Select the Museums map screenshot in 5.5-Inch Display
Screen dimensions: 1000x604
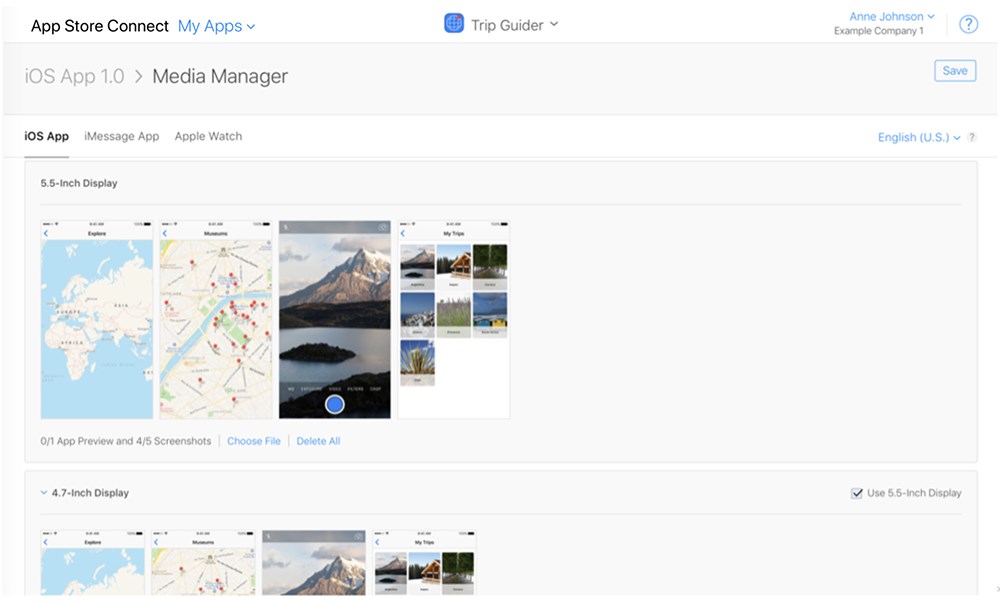click(216, 320)
